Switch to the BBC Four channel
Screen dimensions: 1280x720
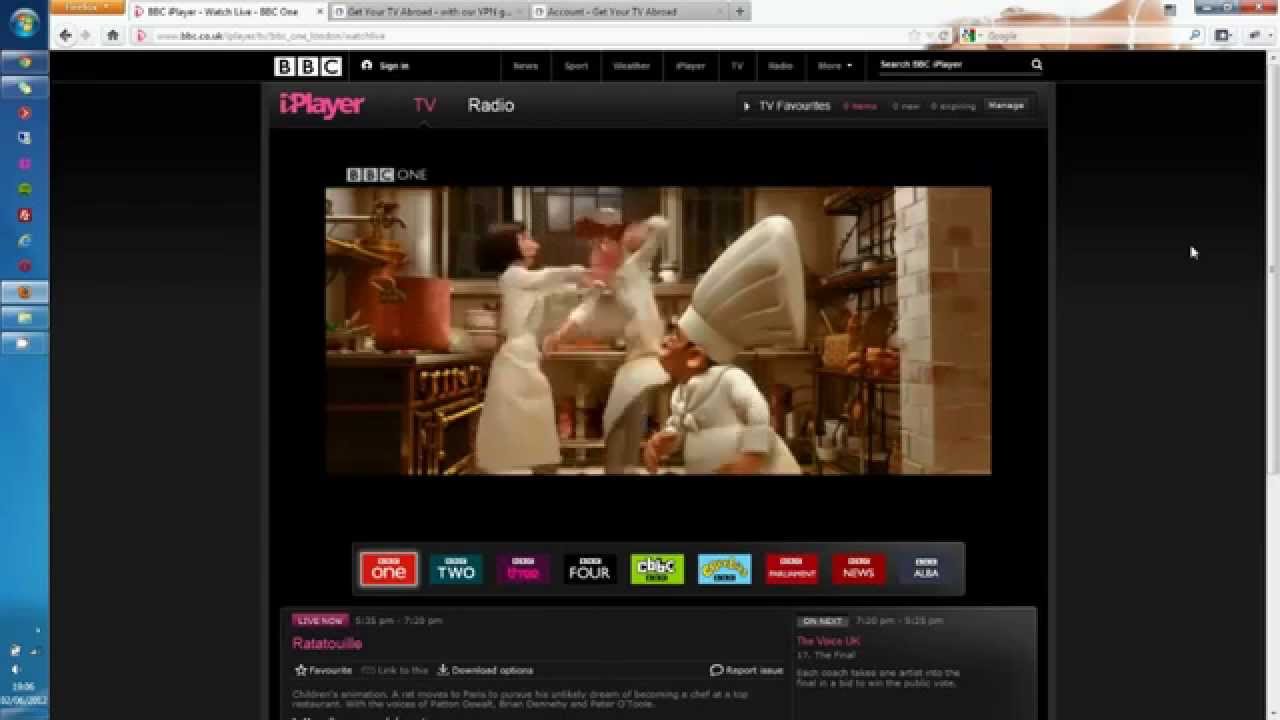click(x=590, y=569)
